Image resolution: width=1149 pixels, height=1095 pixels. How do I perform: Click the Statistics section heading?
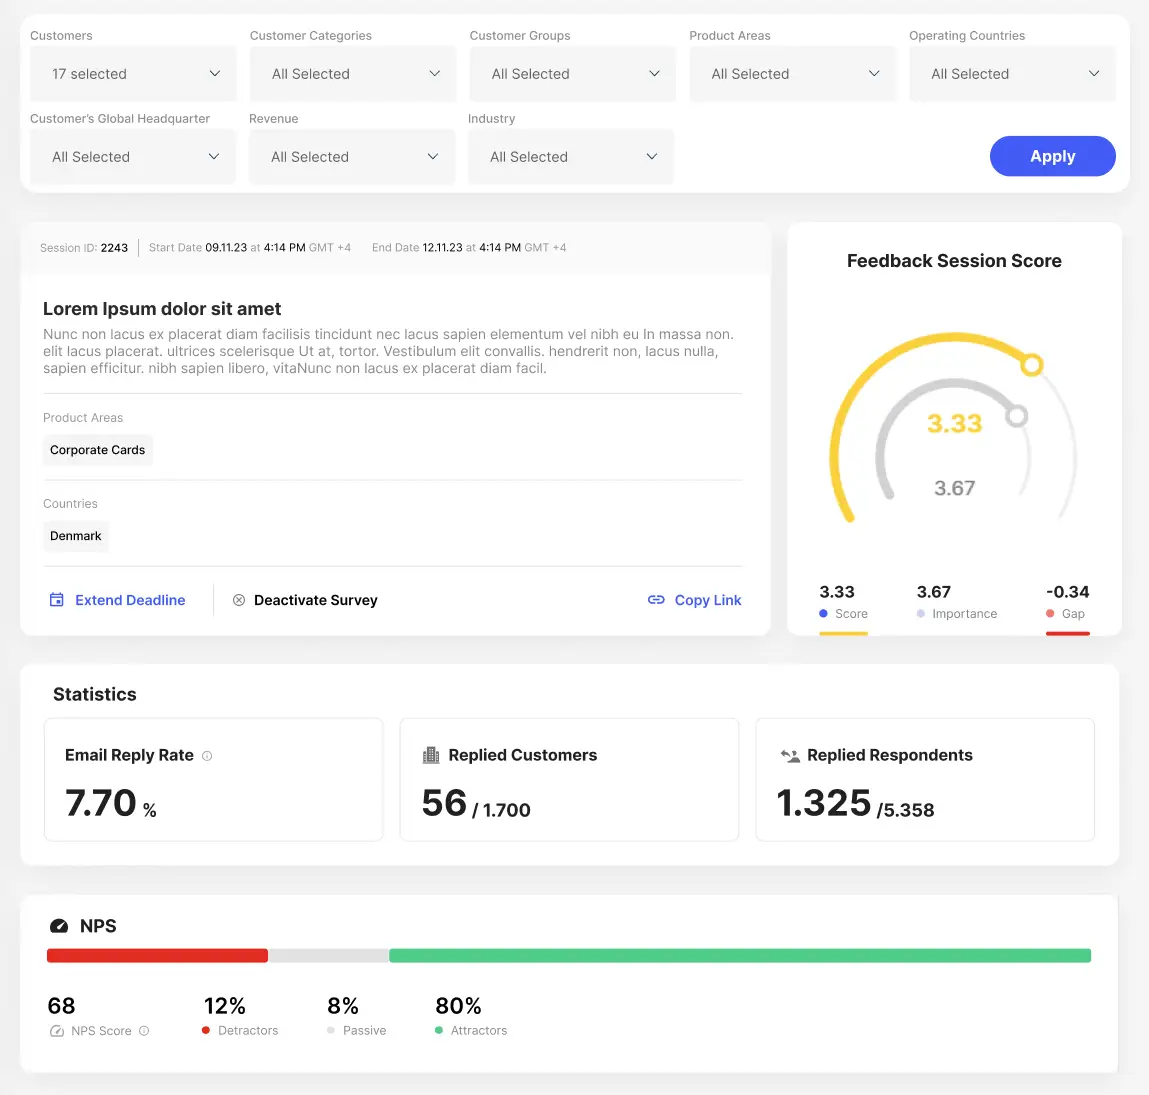click(x=95, y=694)
